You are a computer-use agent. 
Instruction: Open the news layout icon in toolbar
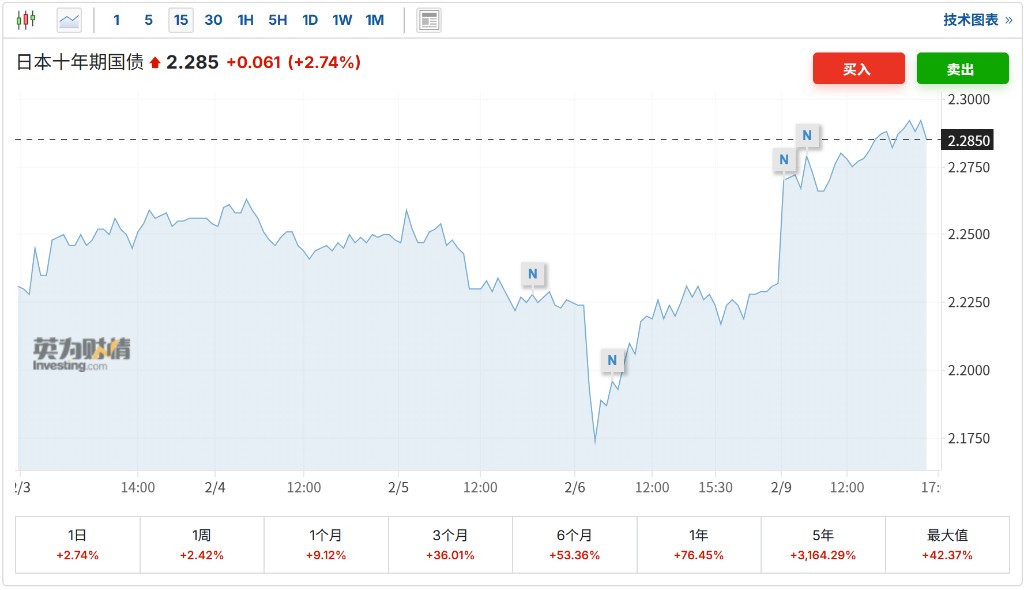click(x=429, y=20)
